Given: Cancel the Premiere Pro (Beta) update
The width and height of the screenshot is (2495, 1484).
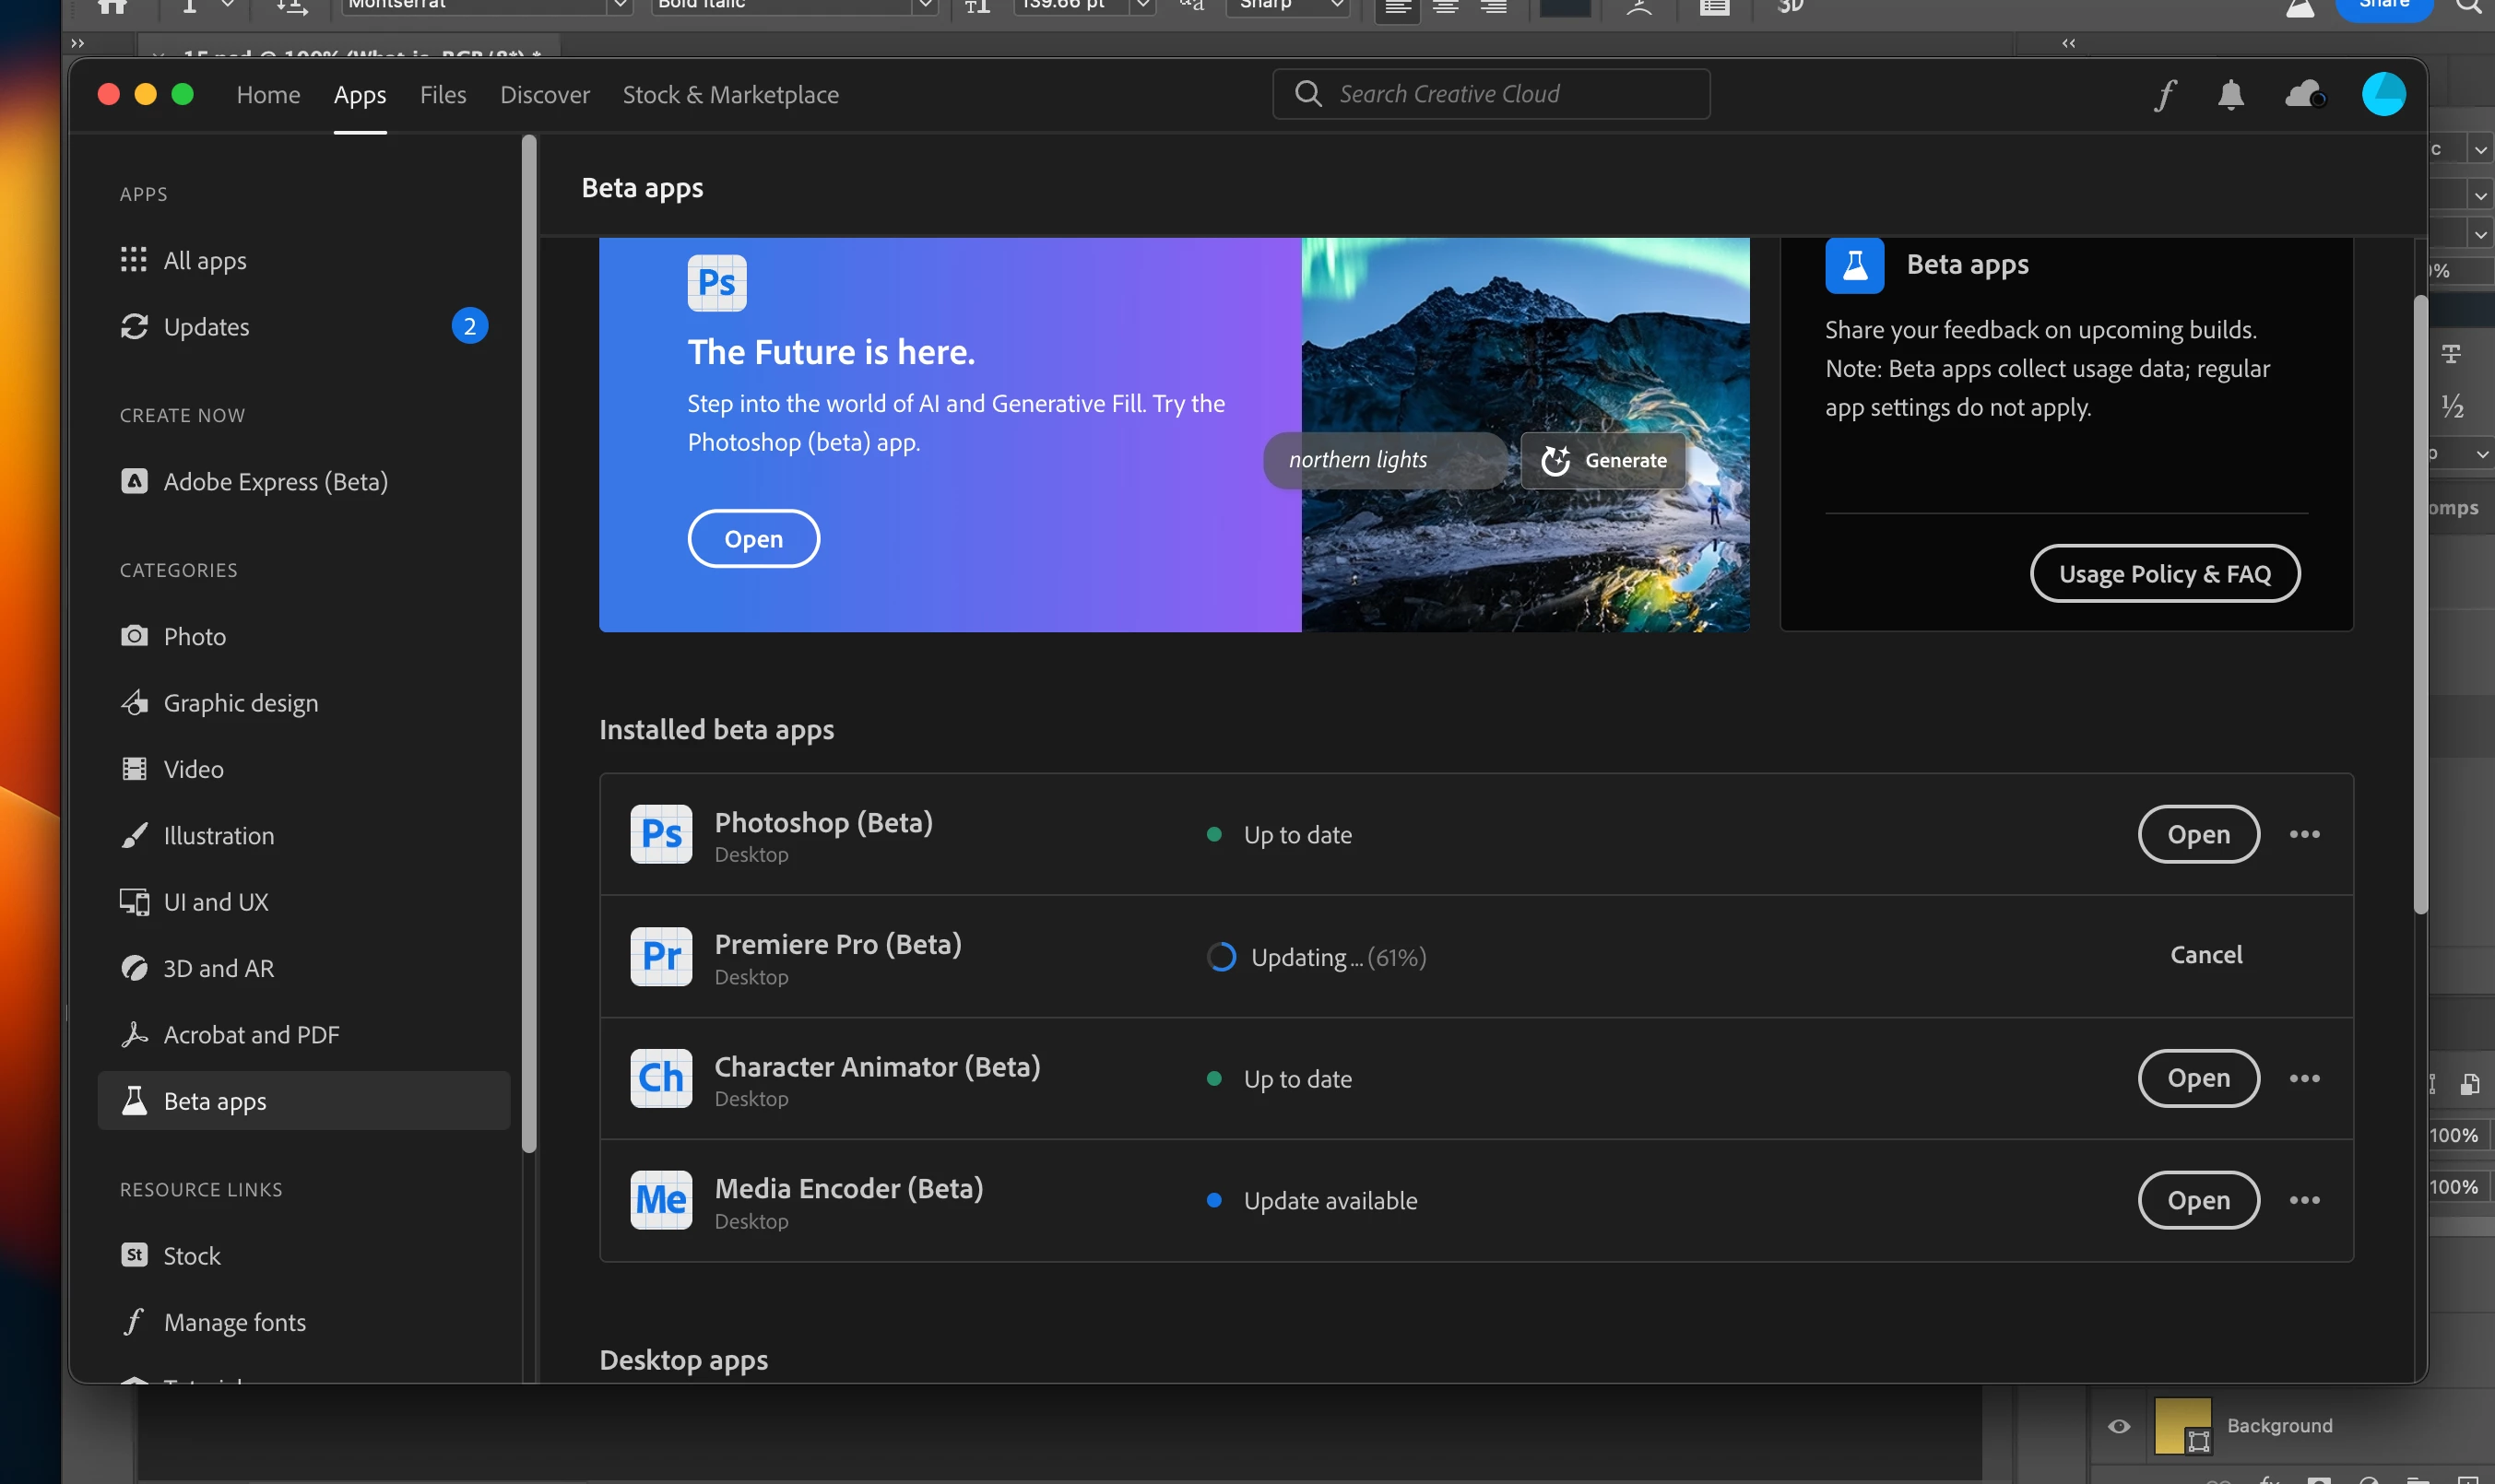Looking at the screenshot, I should (x=2206, y=955).
